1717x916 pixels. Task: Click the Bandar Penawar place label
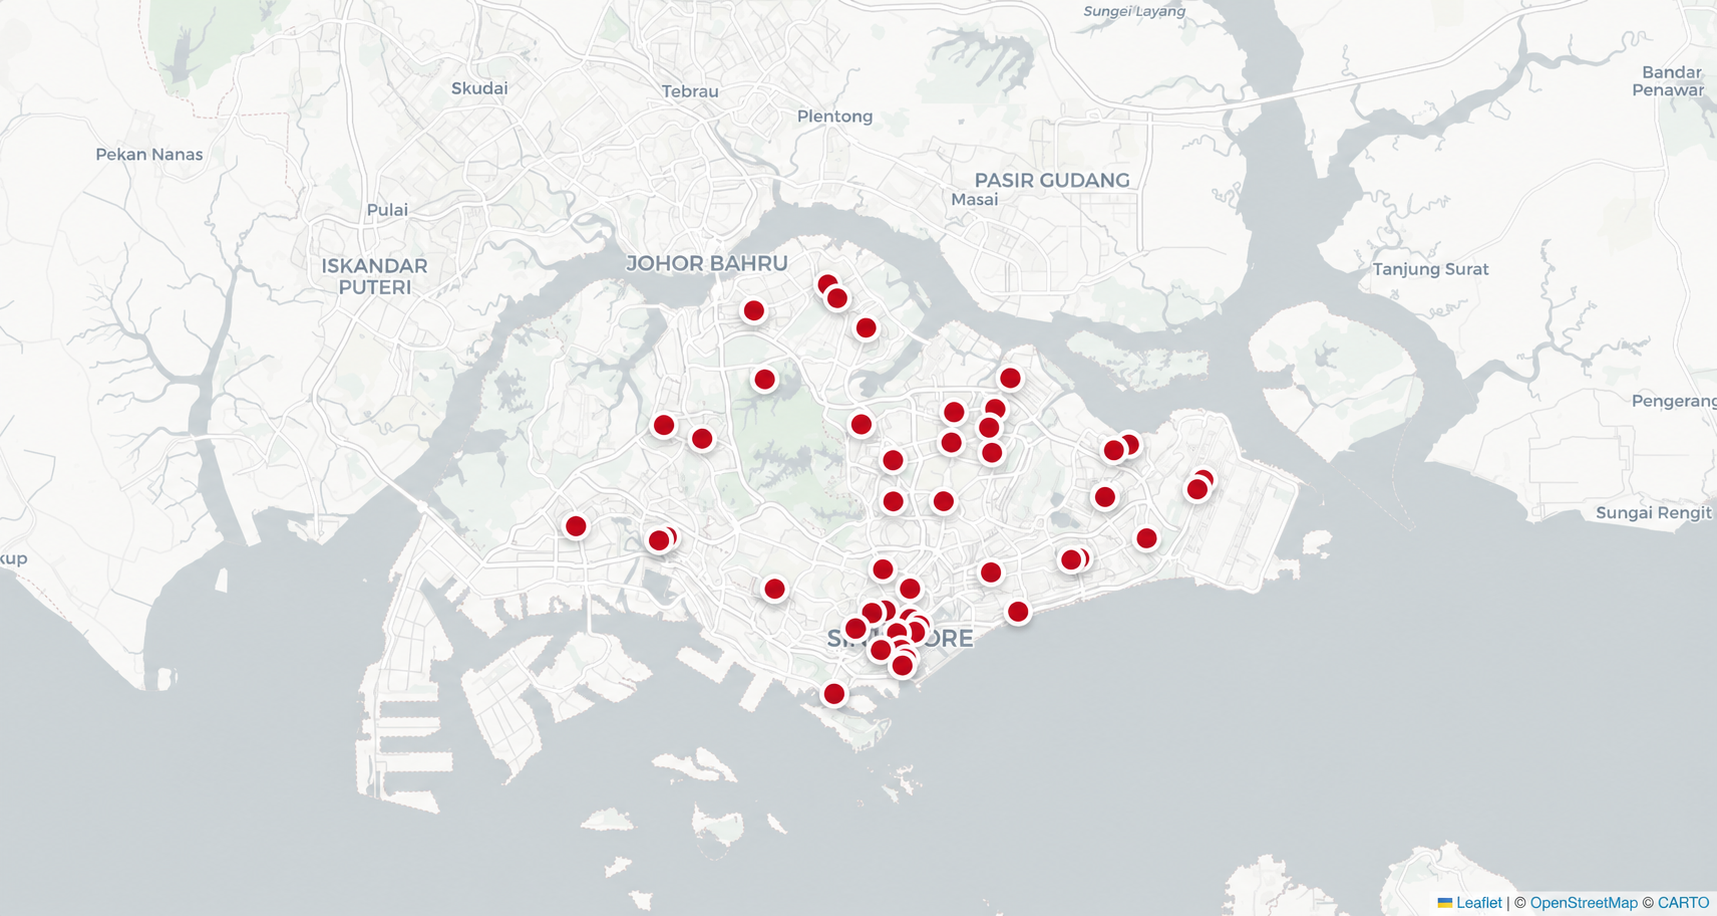1669,81
